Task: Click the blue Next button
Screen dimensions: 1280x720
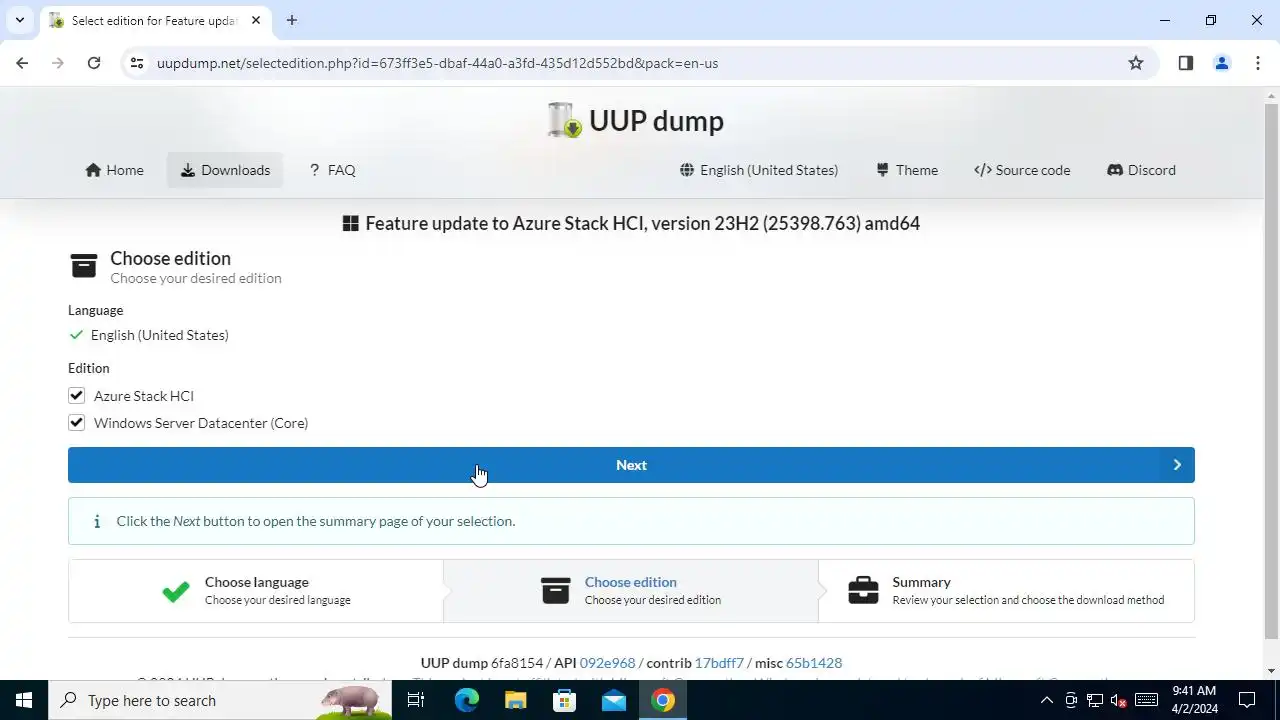Action: [x=631, y=465]
